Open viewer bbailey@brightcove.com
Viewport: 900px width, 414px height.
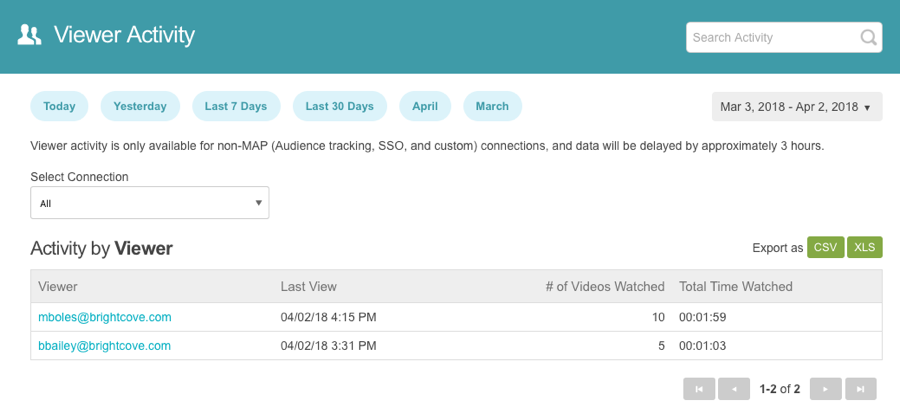104,346
